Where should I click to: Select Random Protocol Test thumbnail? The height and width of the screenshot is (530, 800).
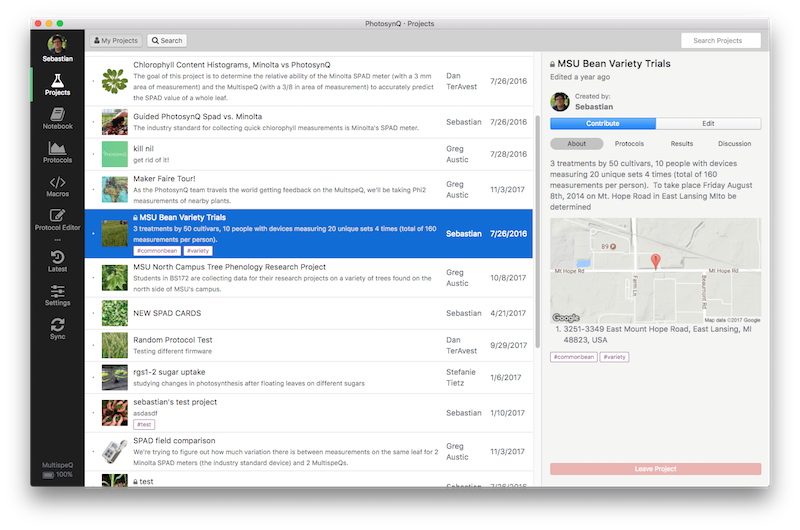(x=114, y=345)
